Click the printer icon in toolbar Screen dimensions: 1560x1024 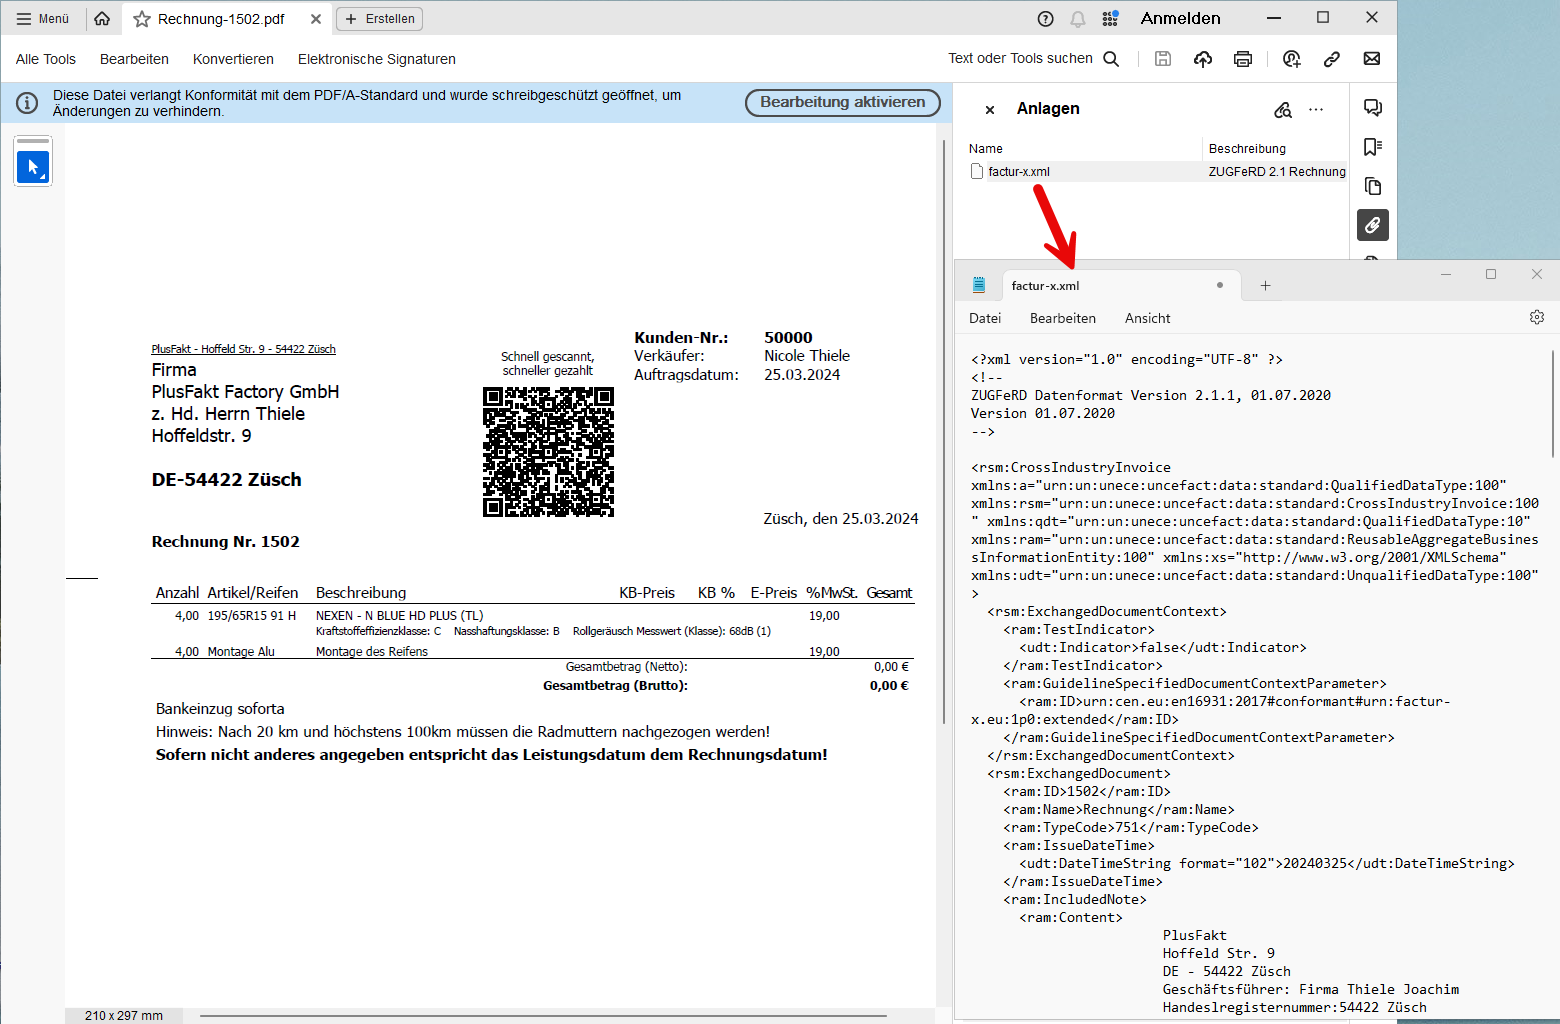(1243, 59)
